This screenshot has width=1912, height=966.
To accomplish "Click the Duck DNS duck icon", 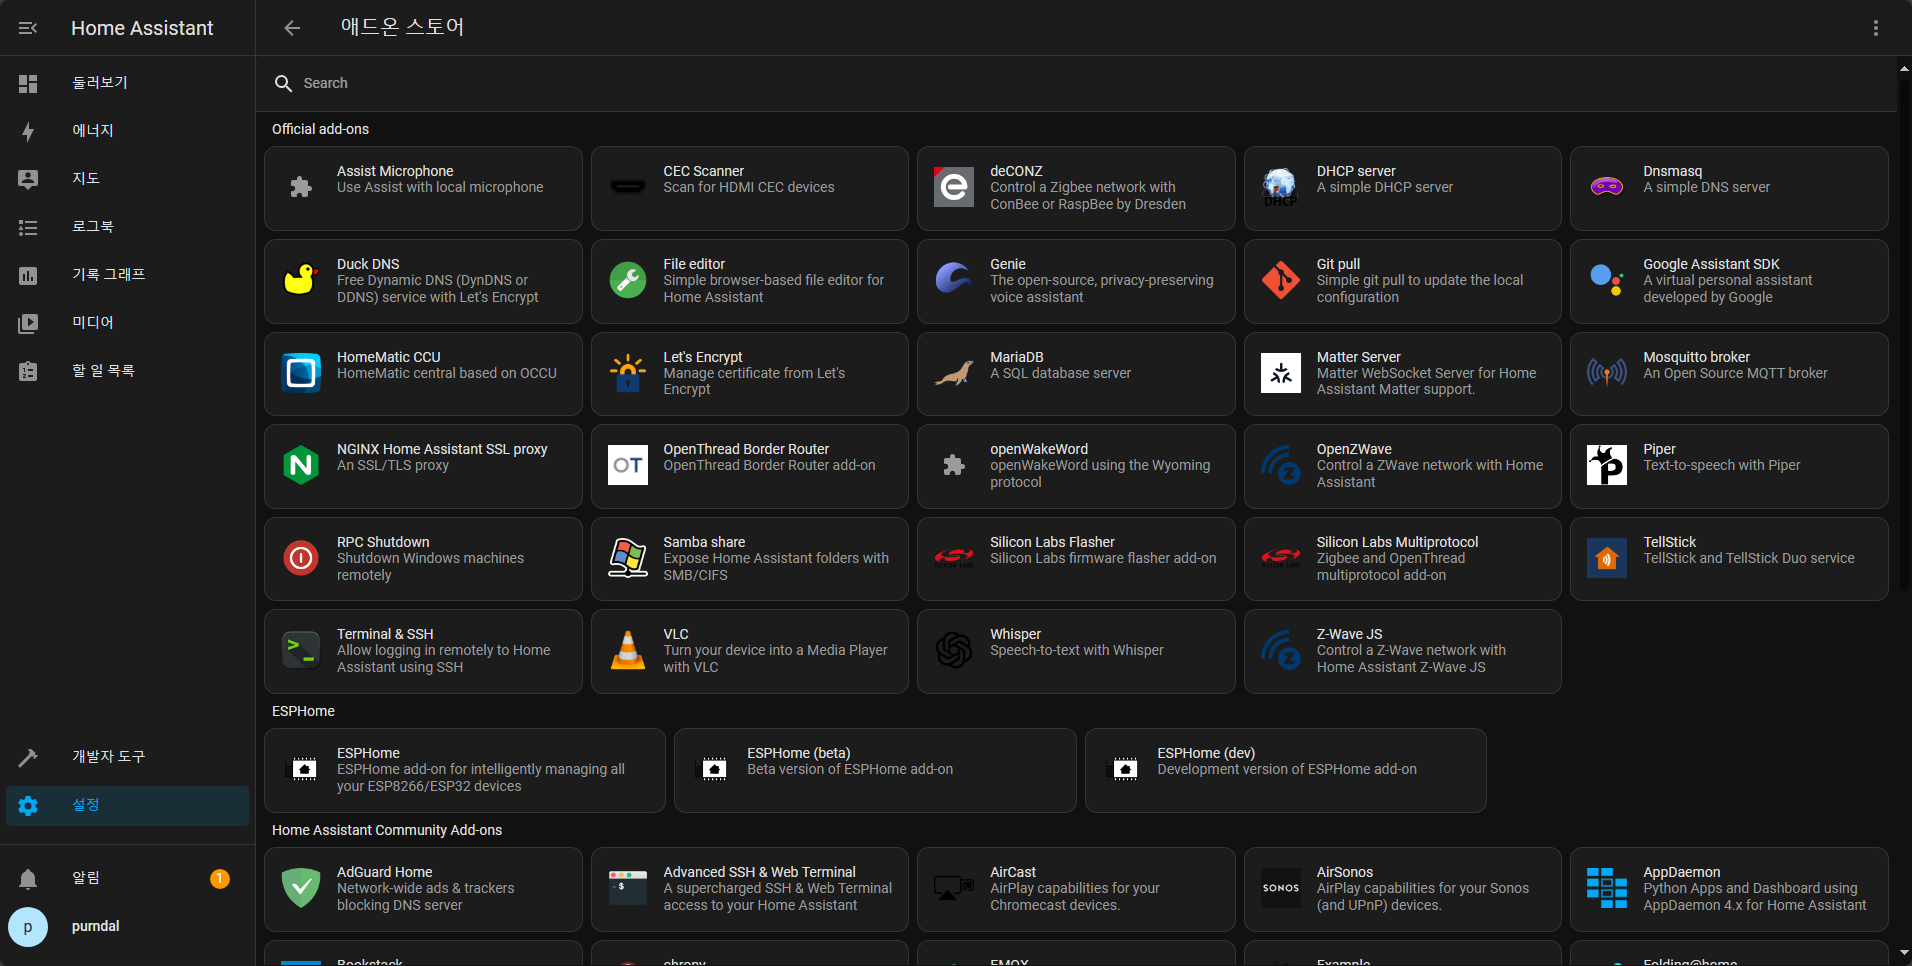I will coord(301,280).
